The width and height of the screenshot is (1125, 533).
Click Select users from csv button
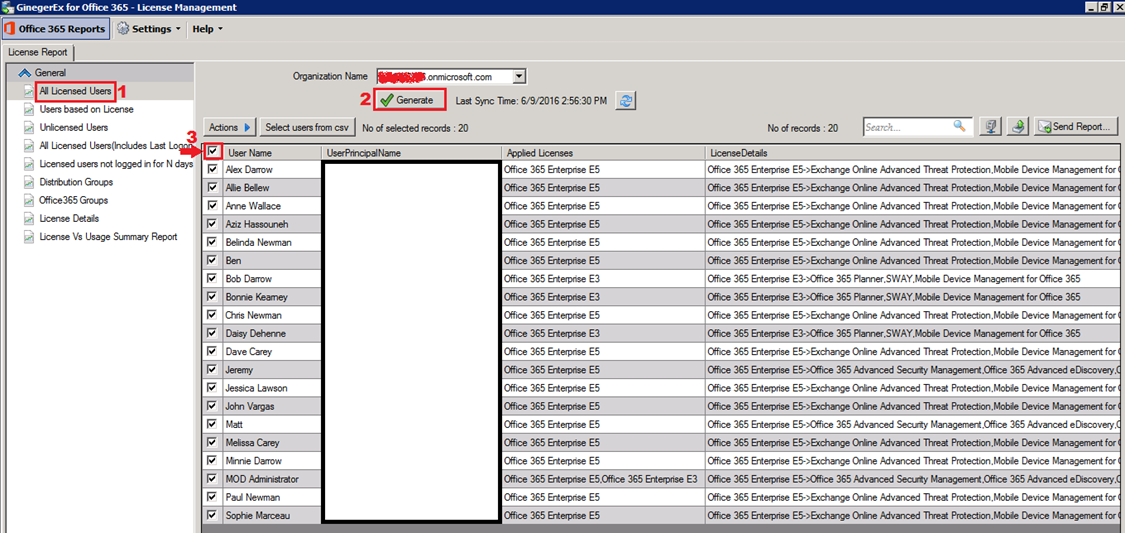pyautogui.click(x=306, y=128)
